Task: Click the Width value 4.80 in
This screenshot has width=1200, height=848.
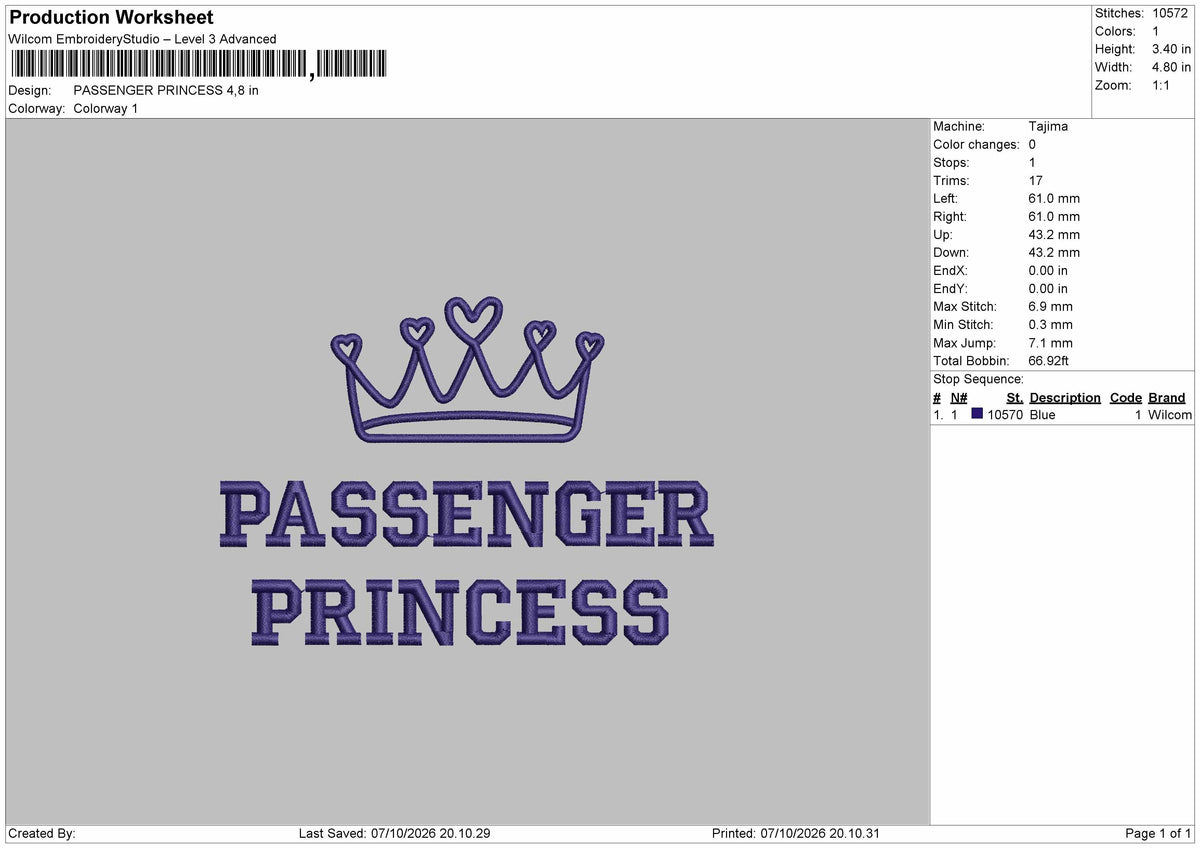Action: click(x=1171, y=67)
